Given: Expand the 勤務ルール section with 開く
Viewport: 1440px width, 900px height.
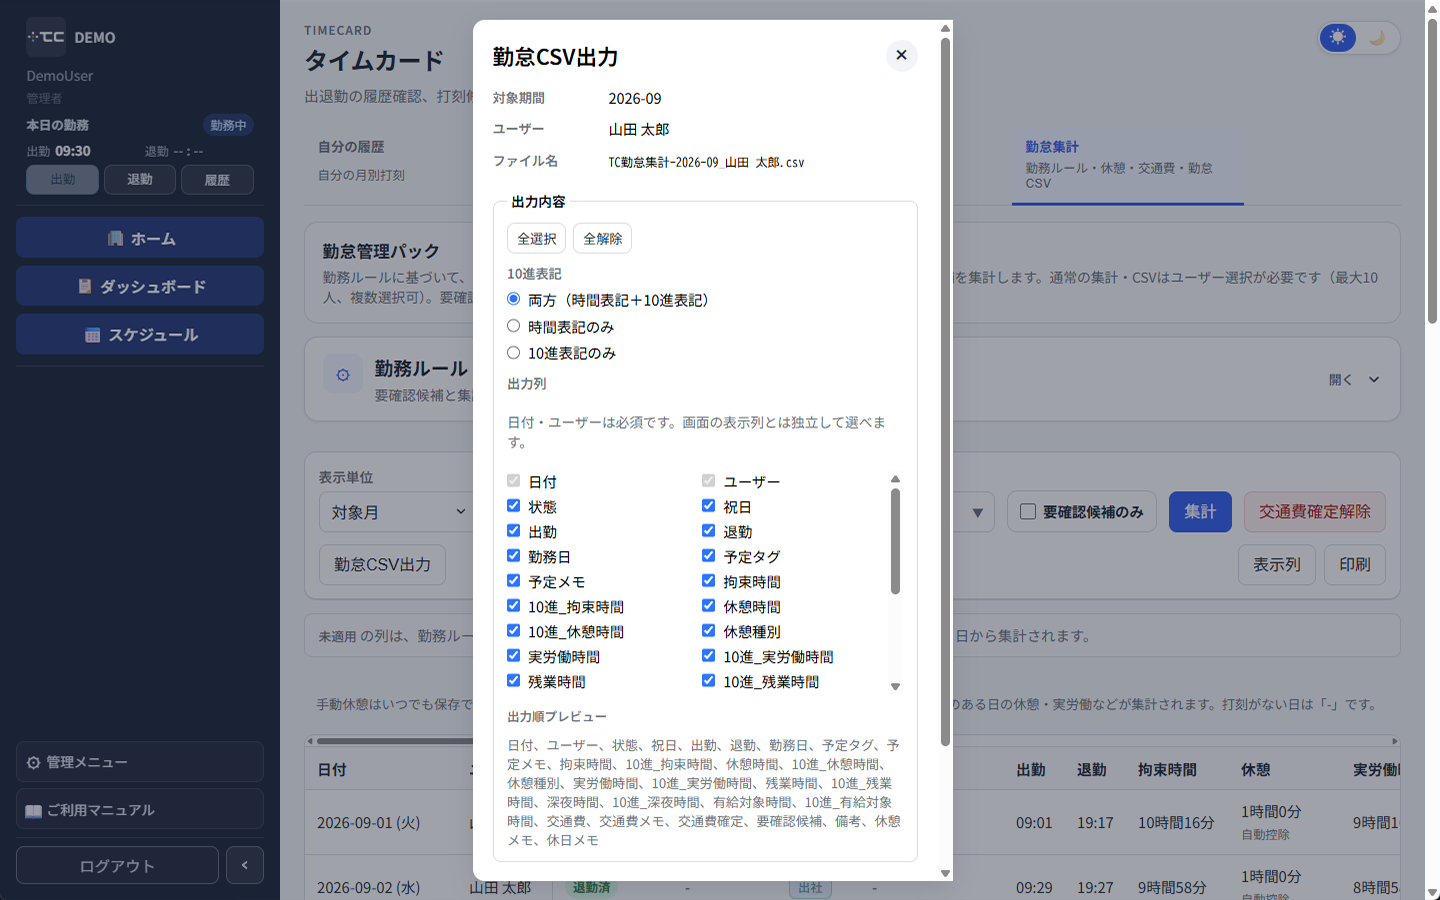Looking at the screenshot, I should (x=1354, y=380).
